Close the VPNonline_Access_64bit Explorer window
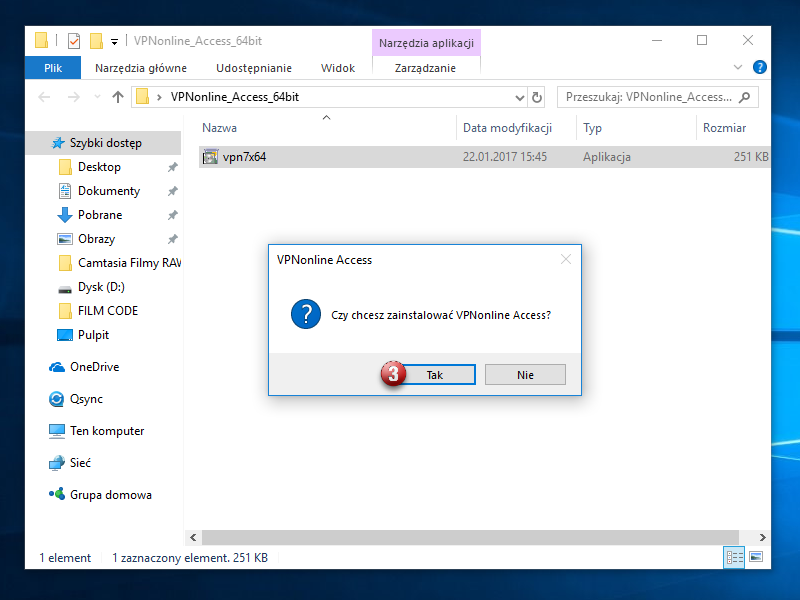The height and width of the screenshot is (600, 800). click(748, 40)
